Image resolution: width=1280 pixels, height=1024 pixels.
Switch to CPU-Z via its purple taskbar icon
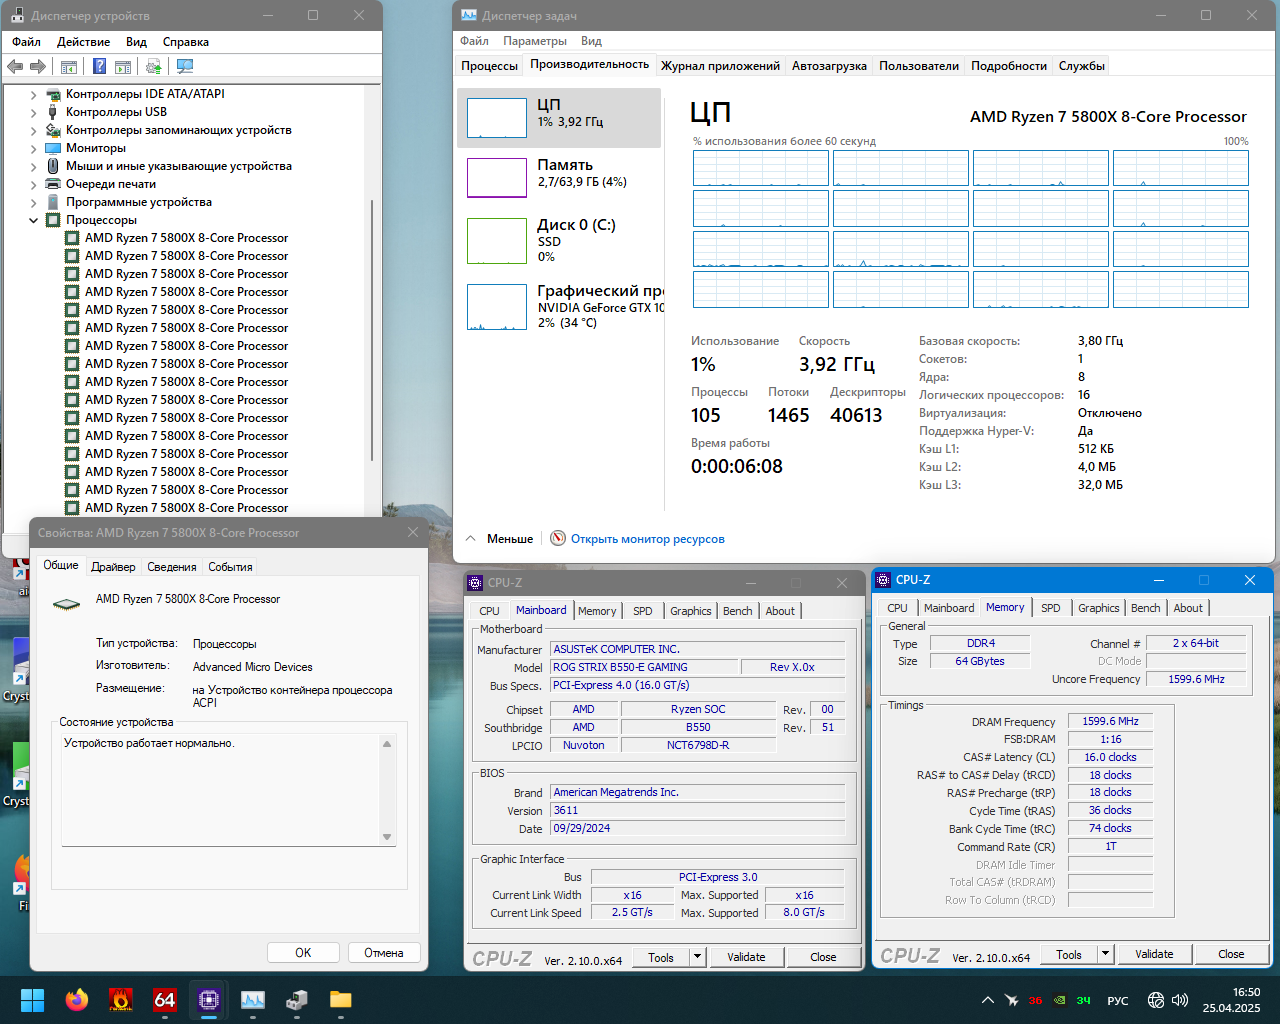point(209,1000)
